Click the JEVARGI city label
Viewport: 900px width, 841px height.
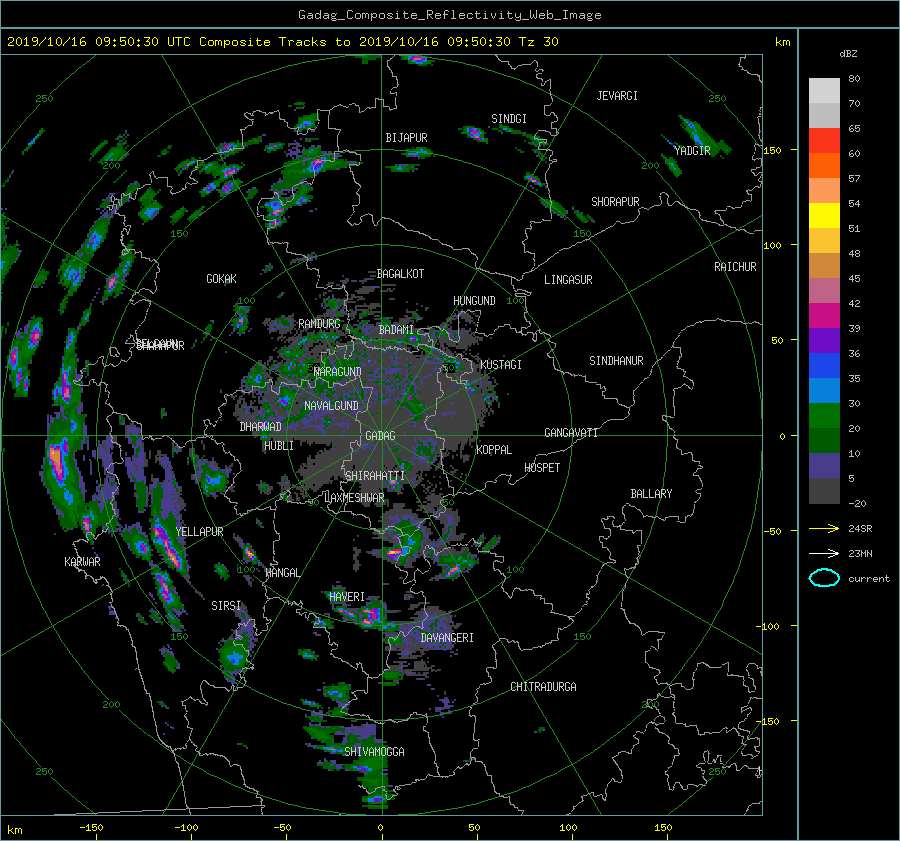point(617,96)
